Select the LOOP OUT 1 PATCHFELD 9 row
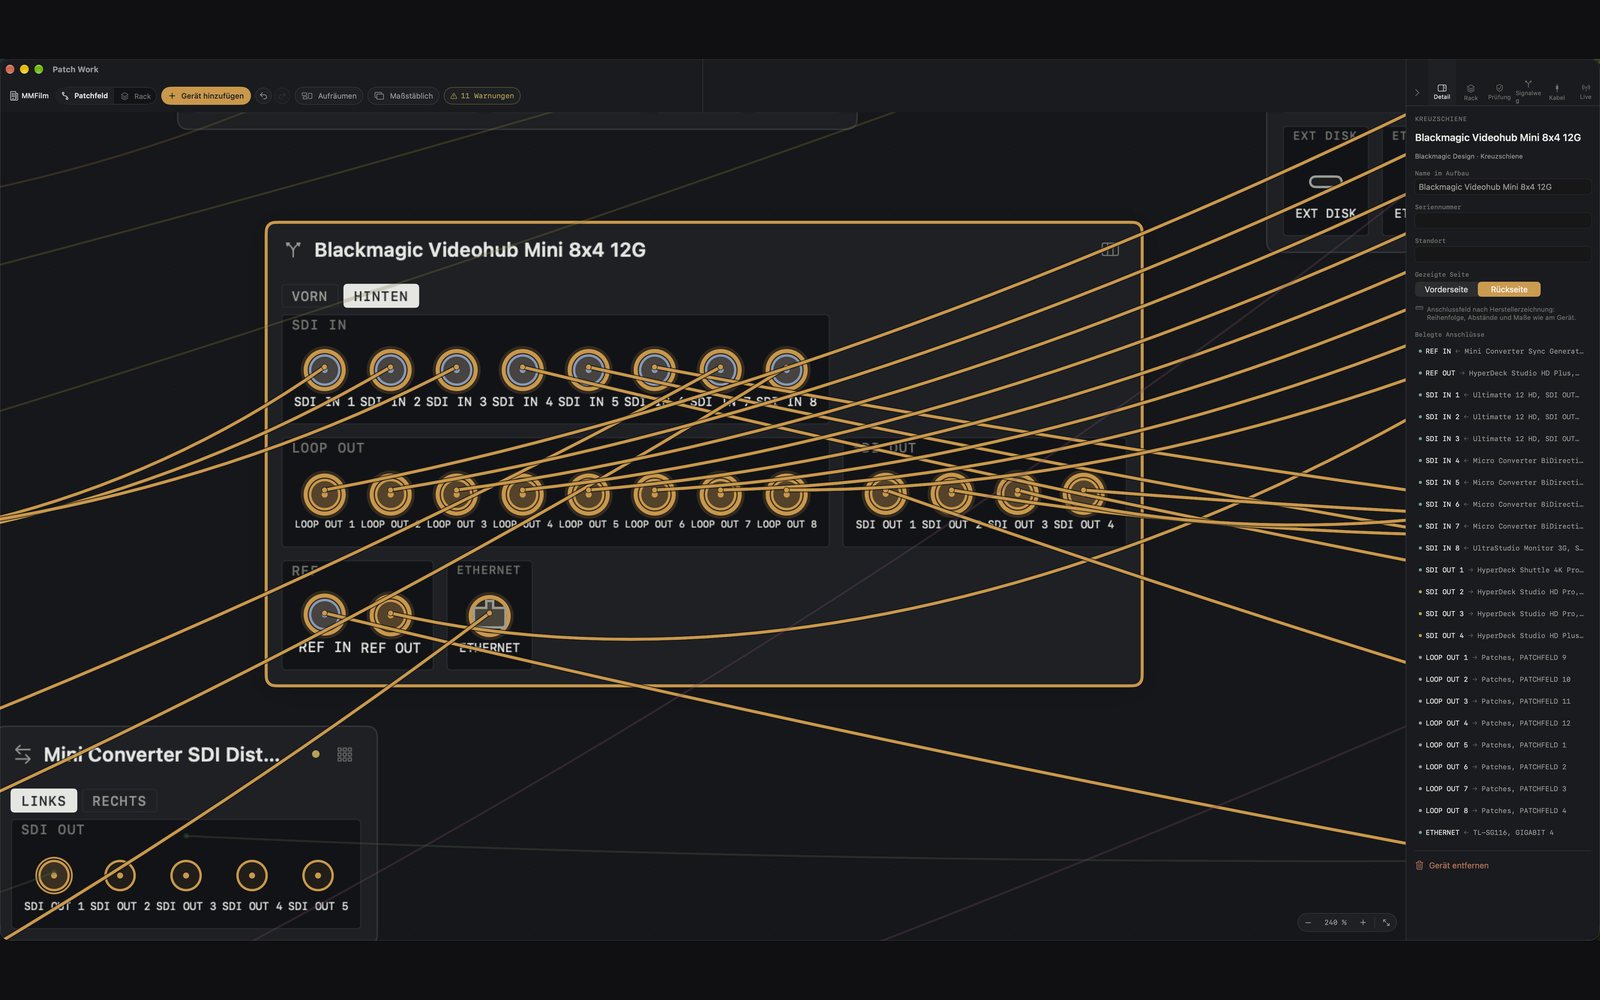This screenshot has width=1600, height=1000. [1502, 658]
